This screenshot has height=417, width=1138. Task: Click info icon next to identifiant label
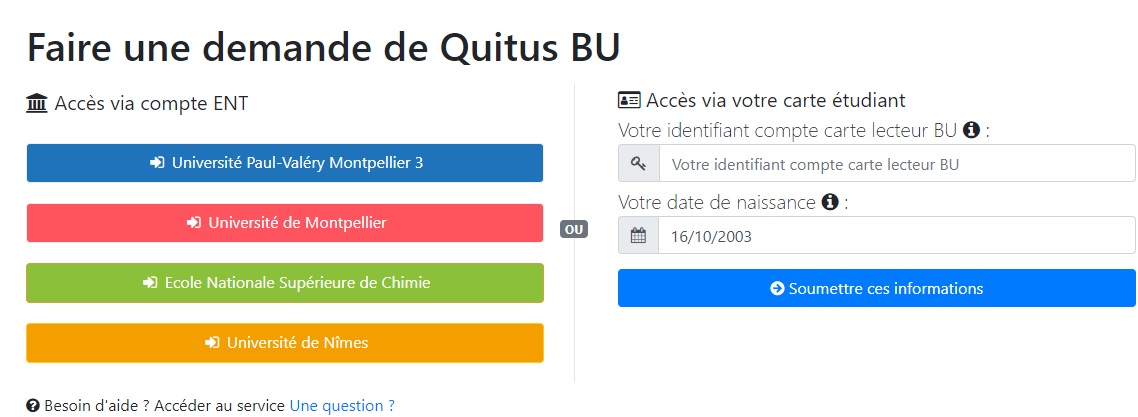click(x=971, y=131)
